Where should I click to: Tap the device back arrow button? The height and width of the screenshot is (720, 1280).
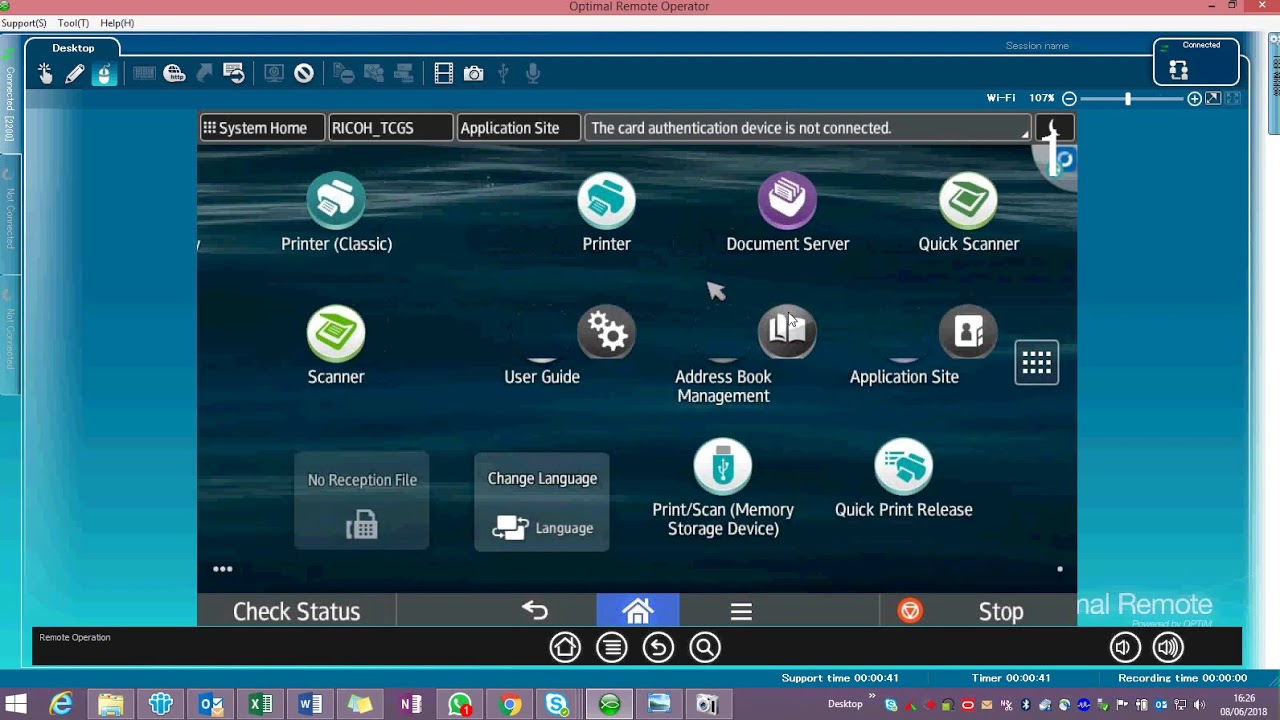535,610
